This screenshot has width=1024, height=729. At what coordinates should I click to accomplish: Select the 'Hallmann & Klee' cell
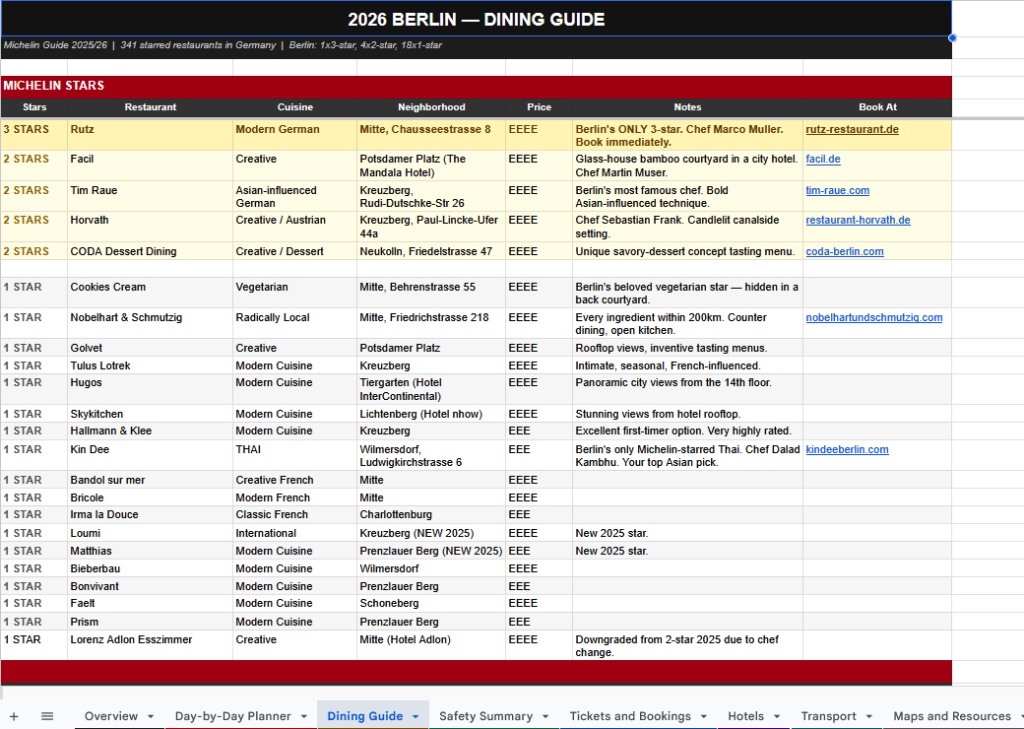point(150,431)
